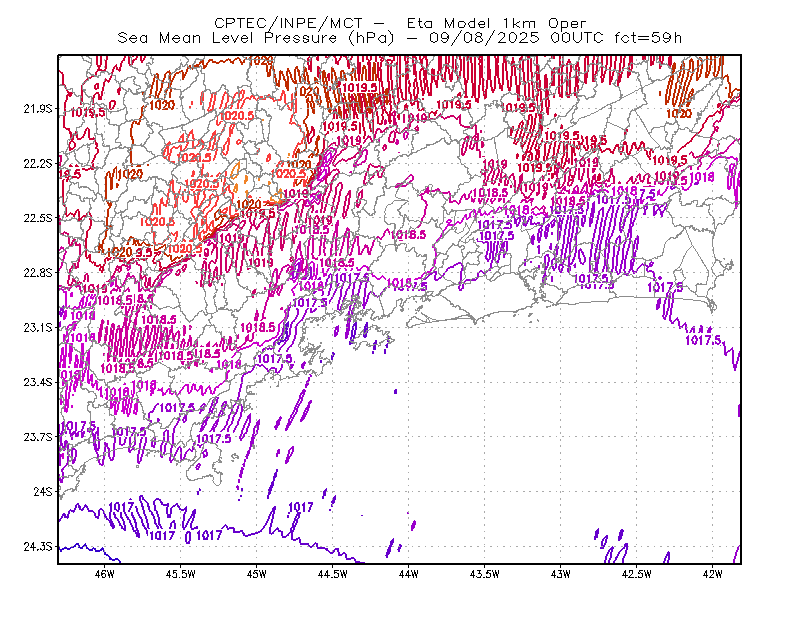Click the '23.7S' latitude axis label

[x=37, y=437]
